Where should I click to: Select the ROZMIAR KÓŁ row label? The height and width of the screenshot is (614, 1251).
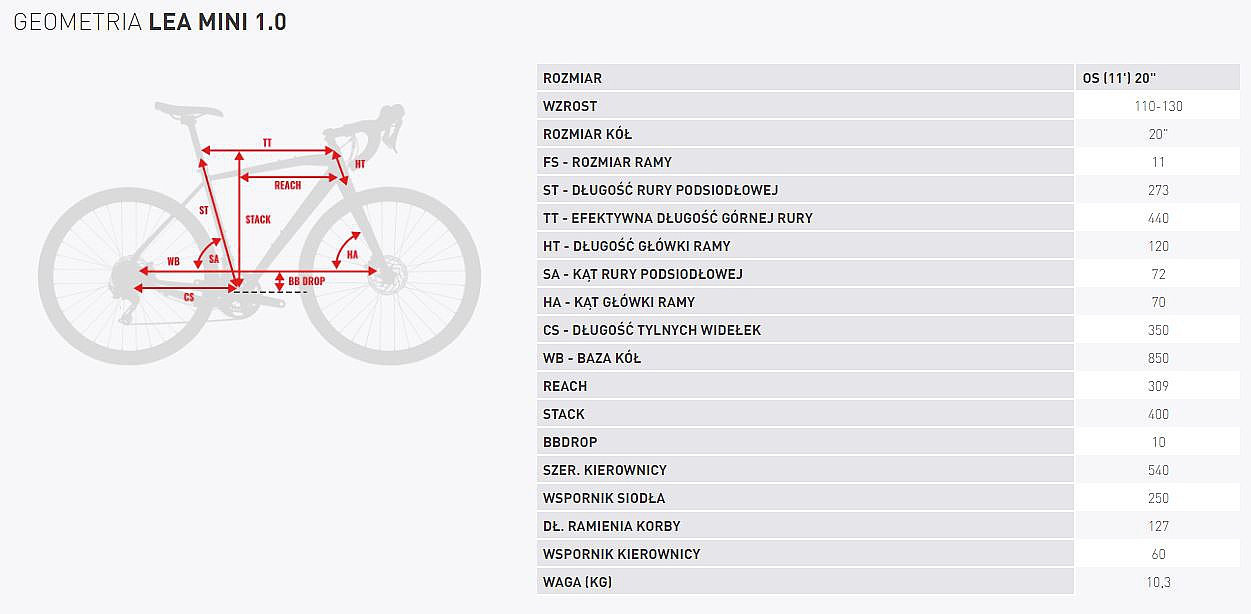[587, 134]
